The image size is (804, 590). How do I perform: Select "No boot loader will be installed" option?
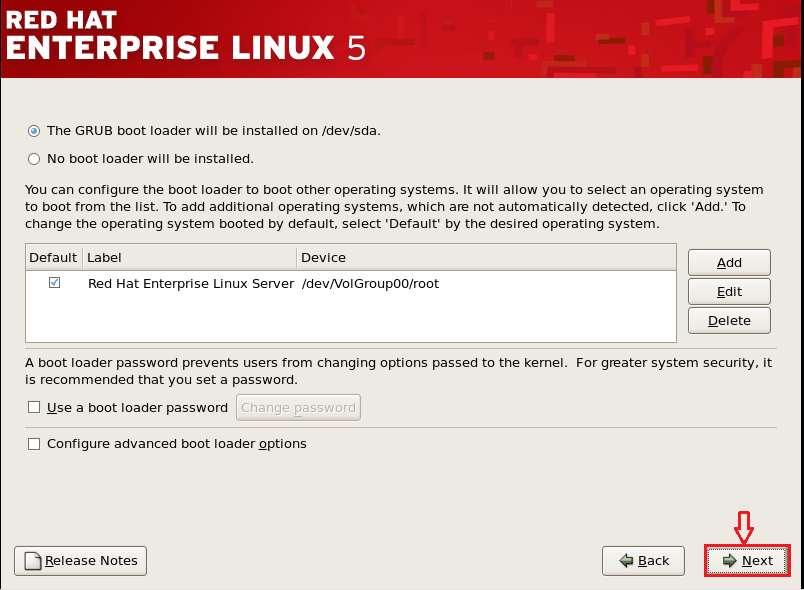click(x=33, y=158)
